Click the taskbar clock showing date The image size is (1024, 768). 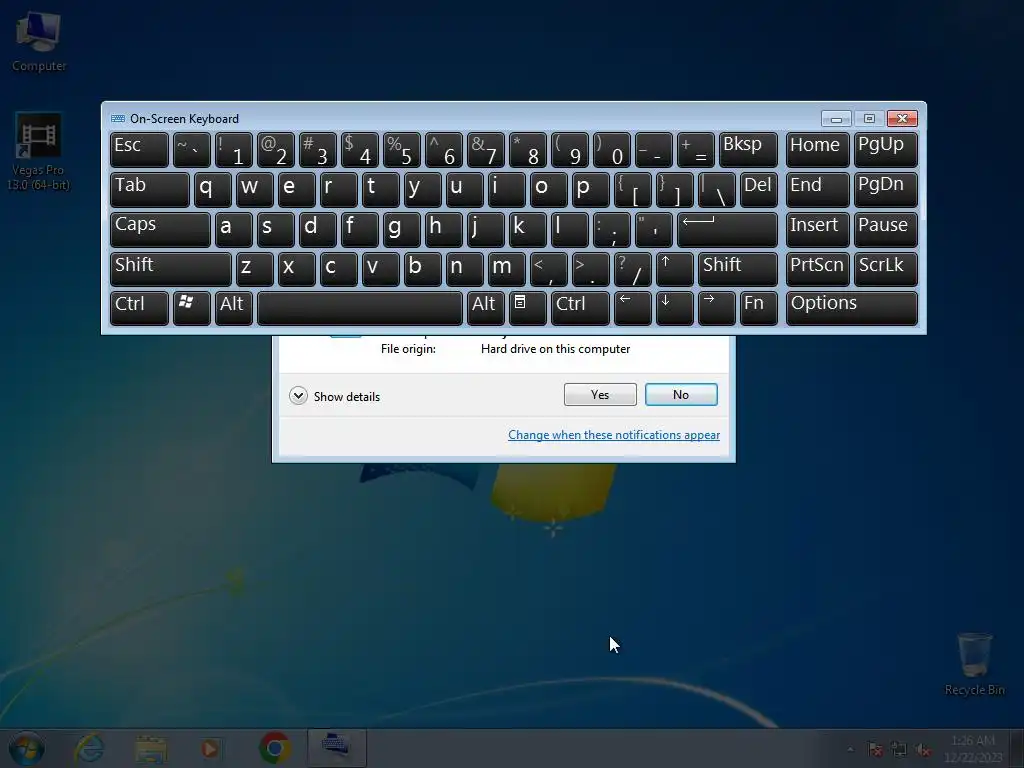tap(974, 749)
